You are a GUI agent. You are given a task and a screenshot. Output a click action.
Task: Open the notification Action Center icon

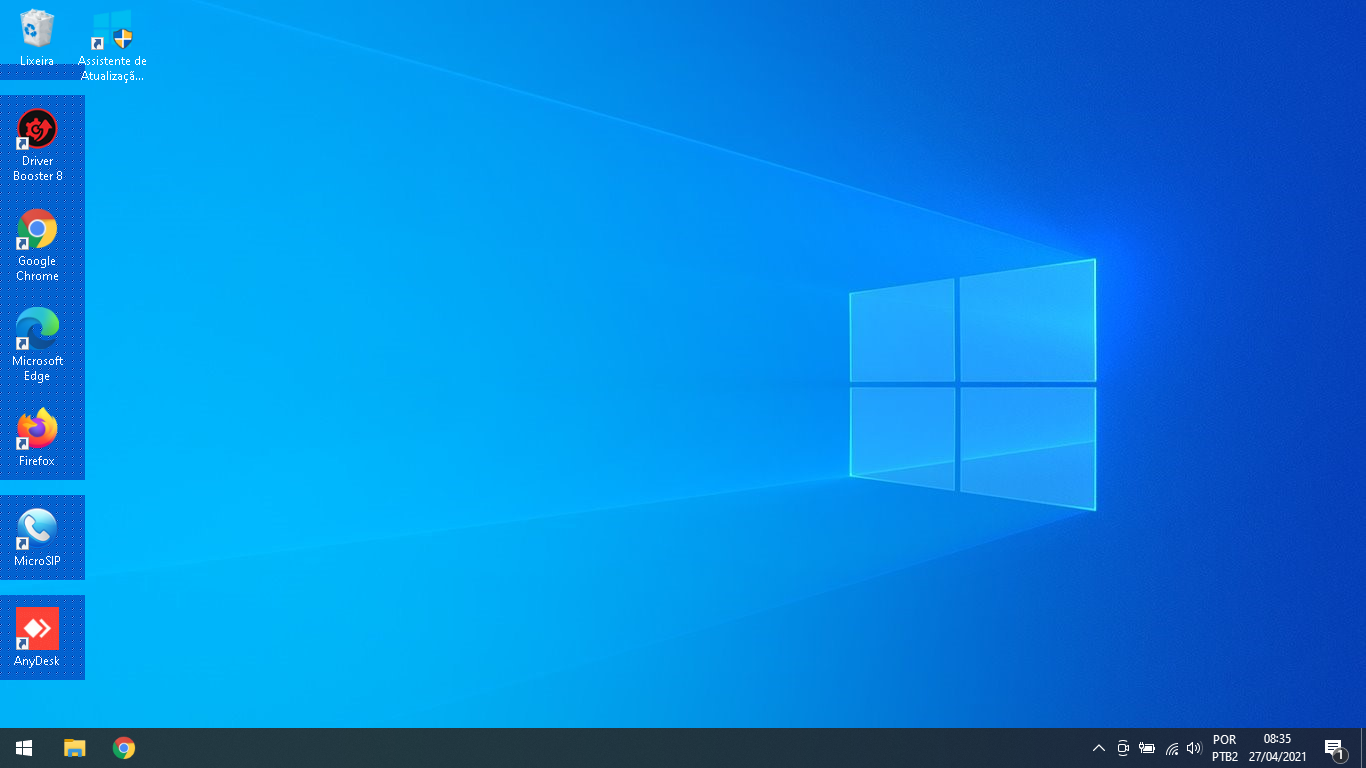(1334, 748)
